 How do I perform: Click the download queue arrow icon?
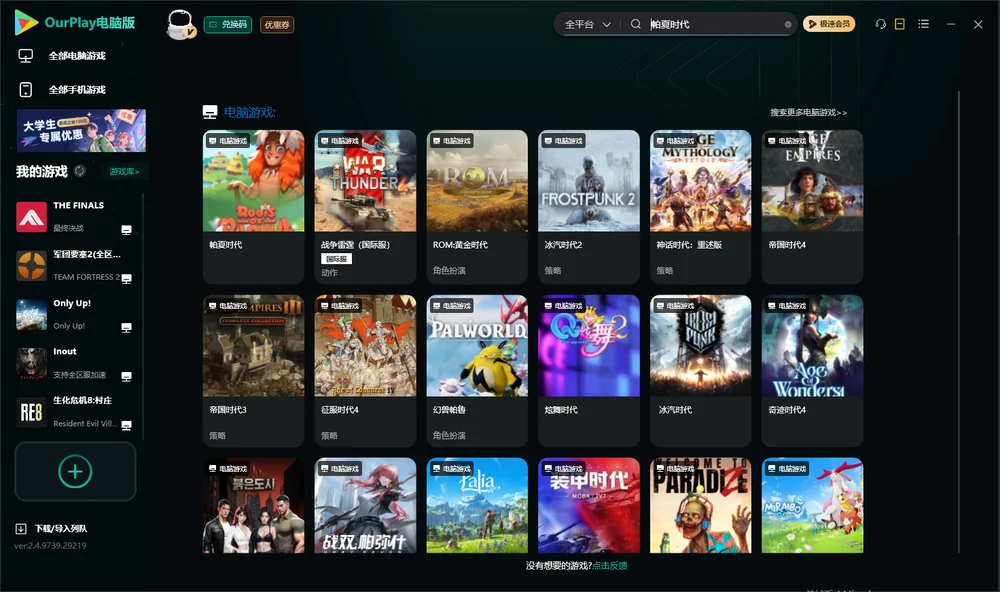(21, 529)
